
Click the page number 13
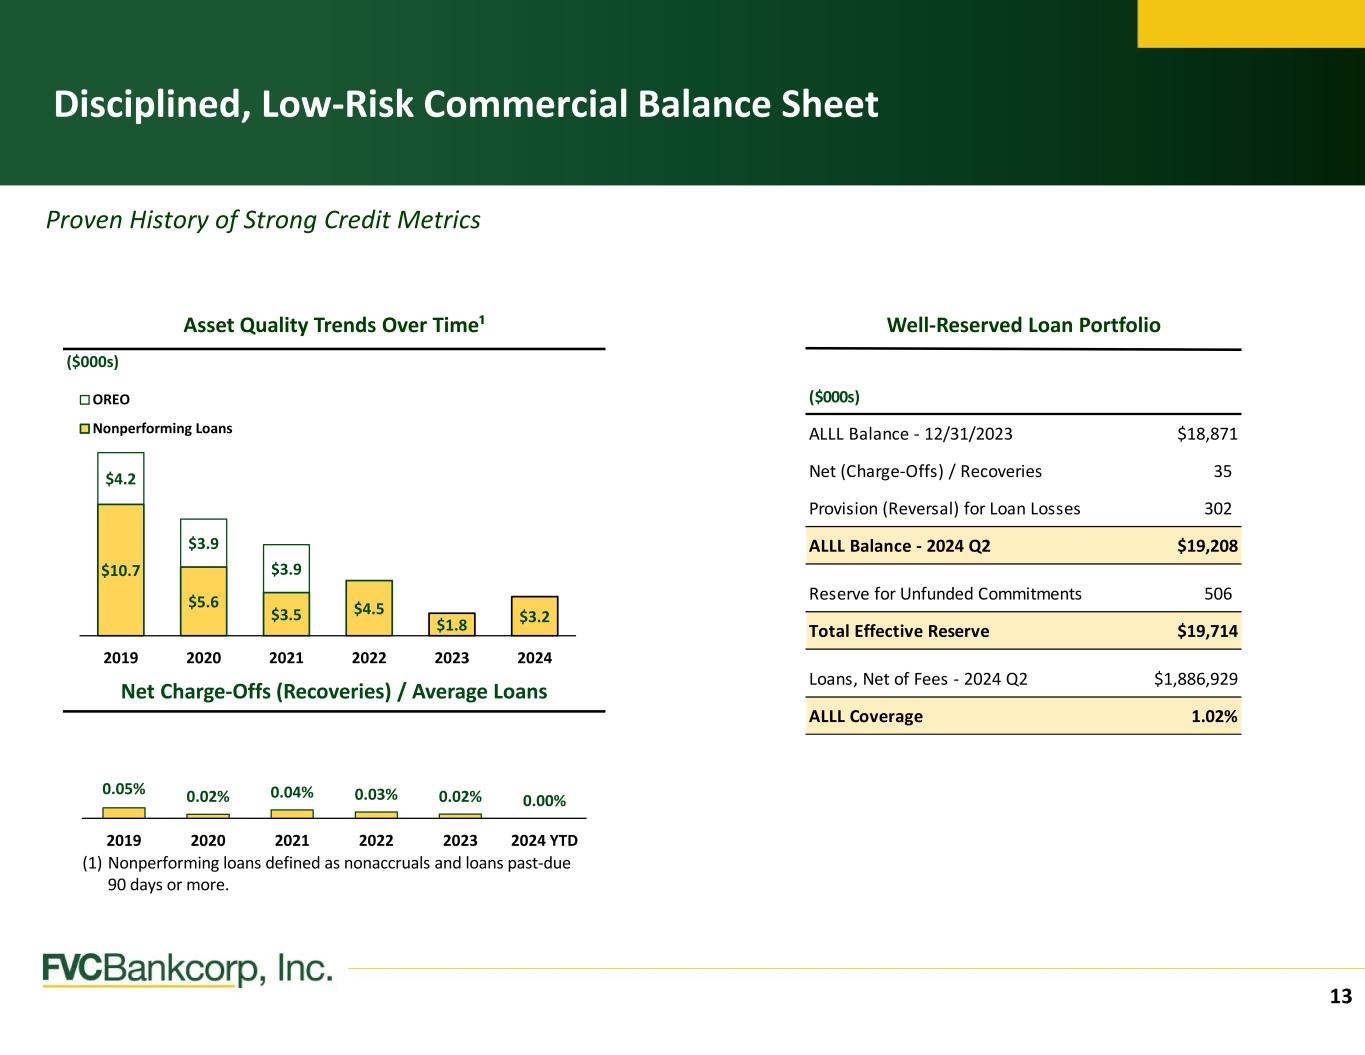[x=1340, y=996]
